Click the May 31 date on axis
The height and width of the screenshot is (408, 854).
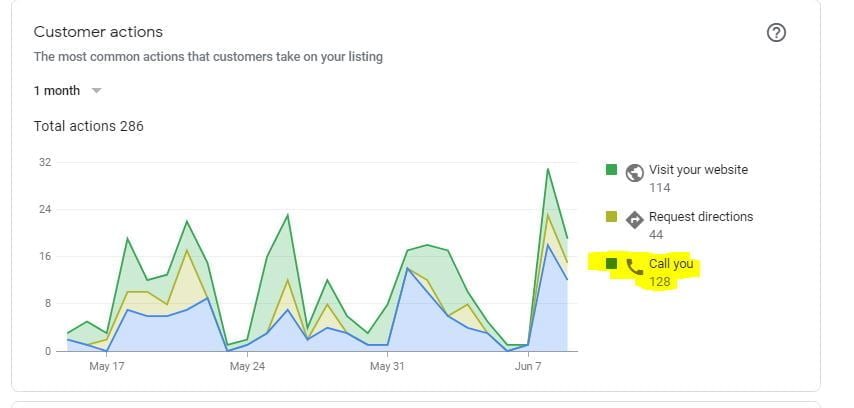pos(386,366)
